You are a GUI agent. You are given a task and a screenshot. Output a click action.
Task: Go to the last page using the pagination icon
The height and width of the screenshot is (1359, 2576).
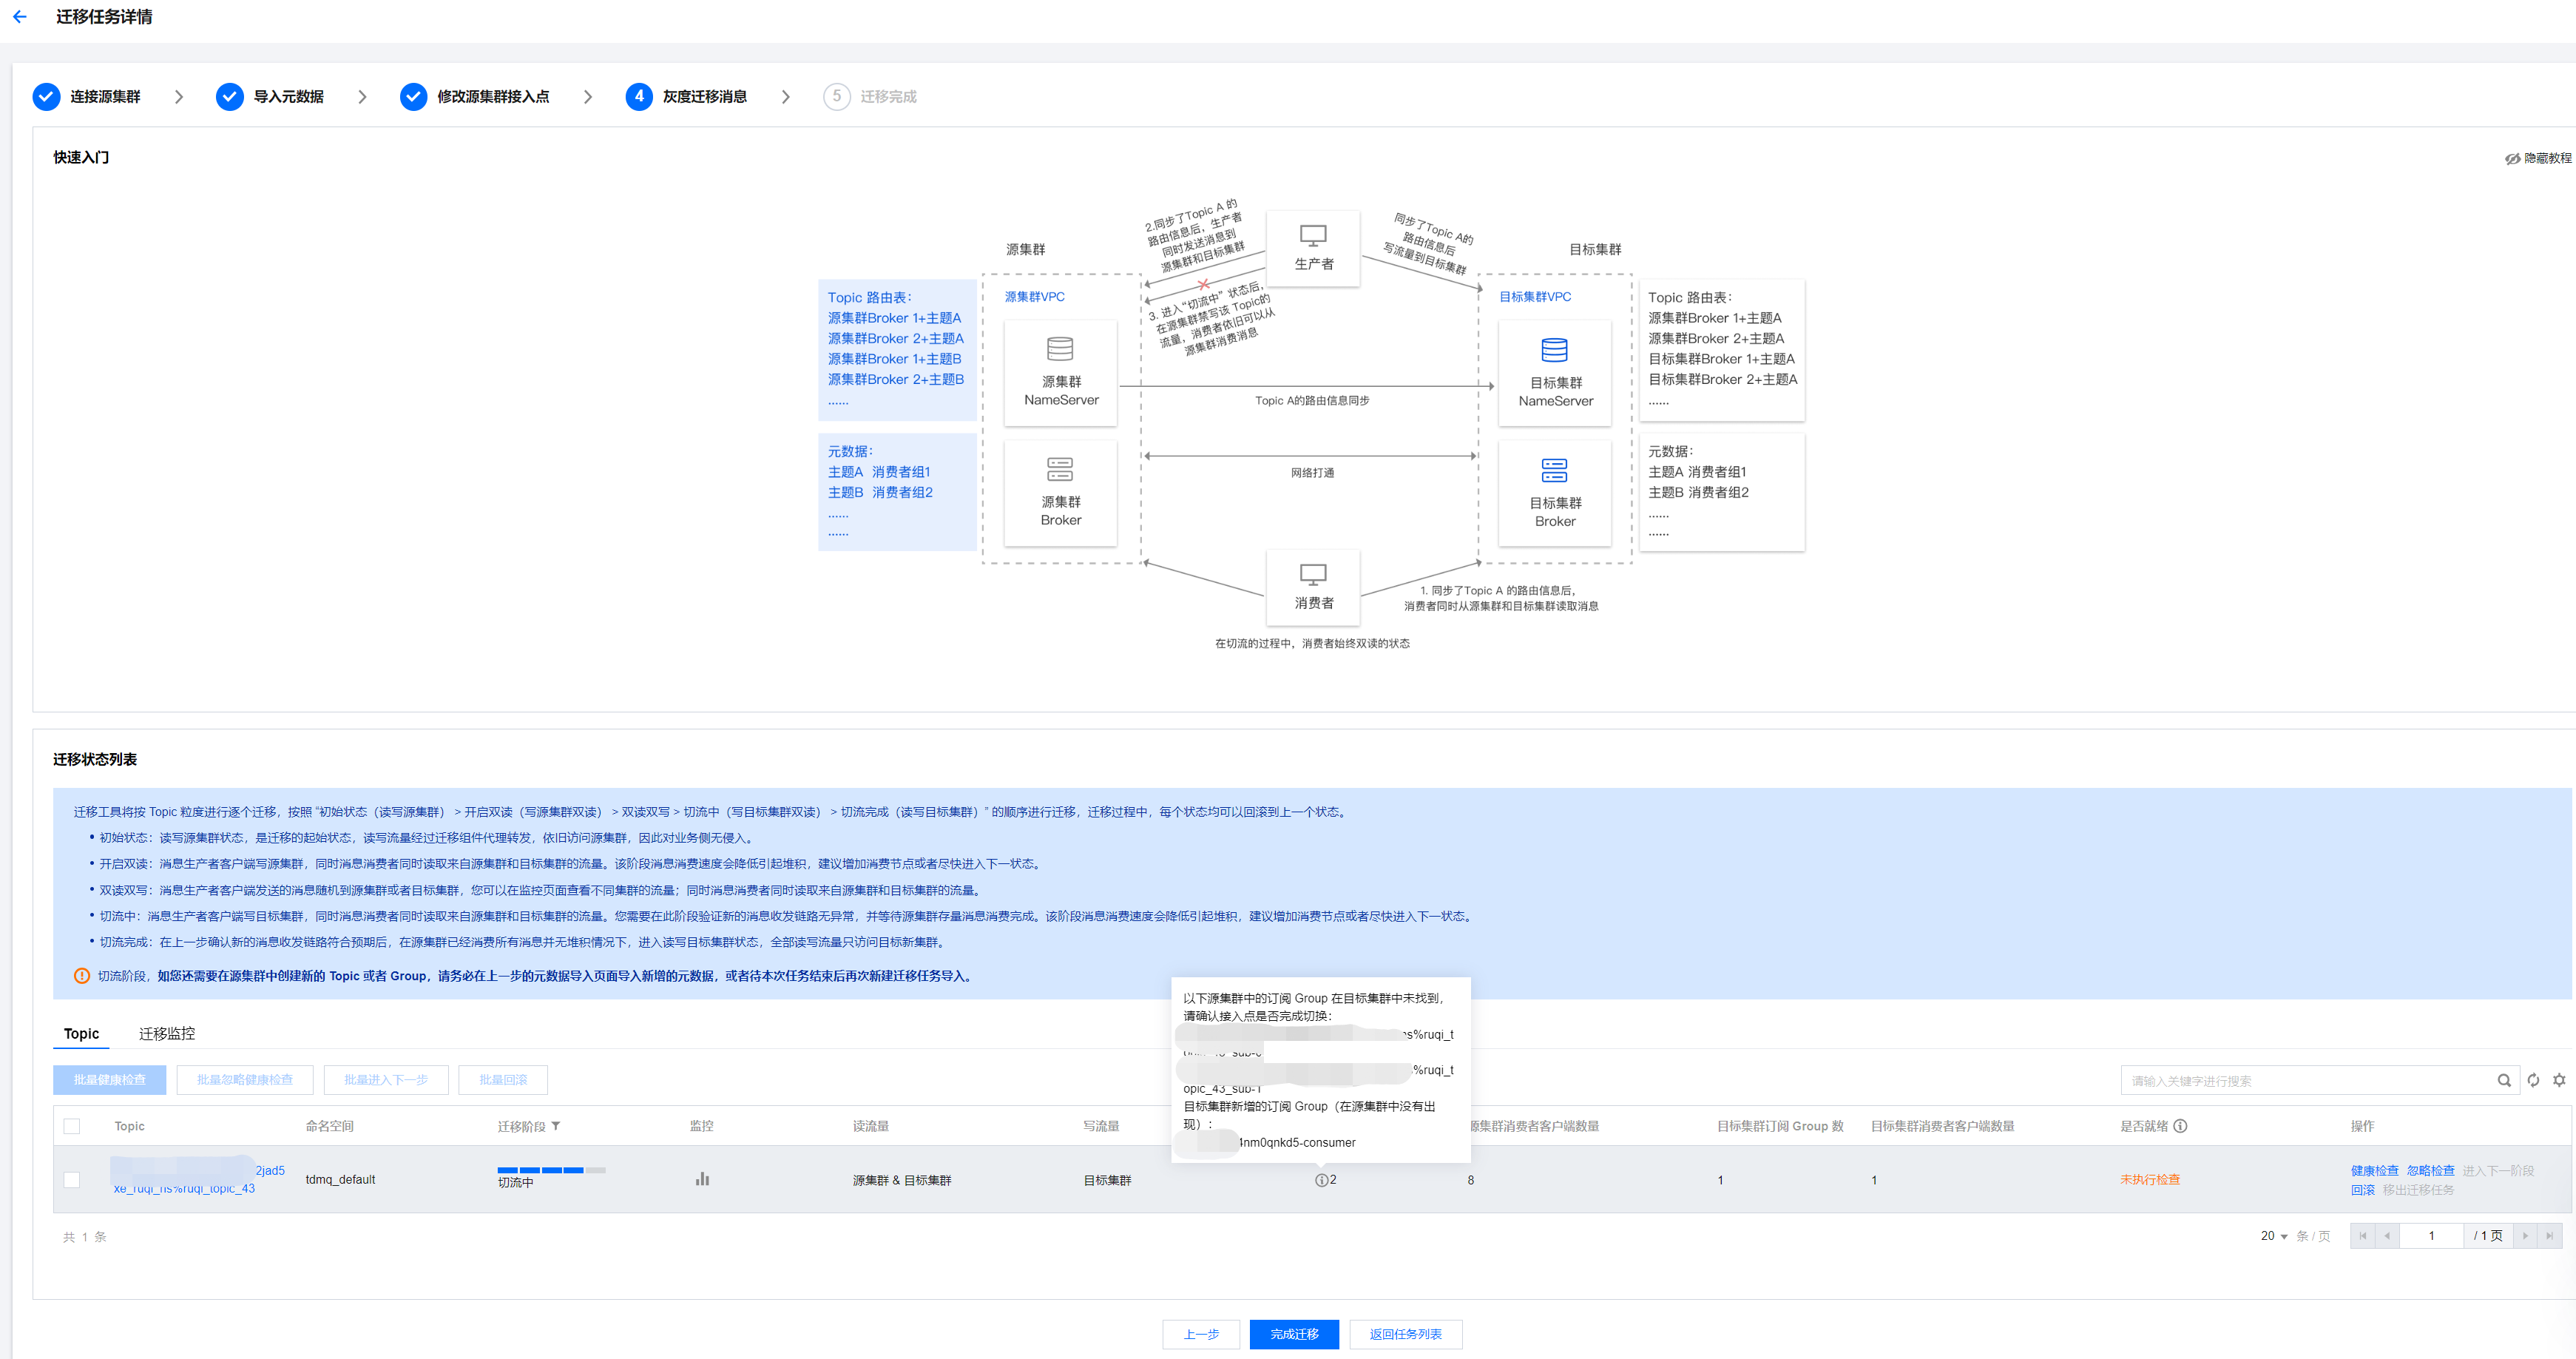tap(2549, 1236)
